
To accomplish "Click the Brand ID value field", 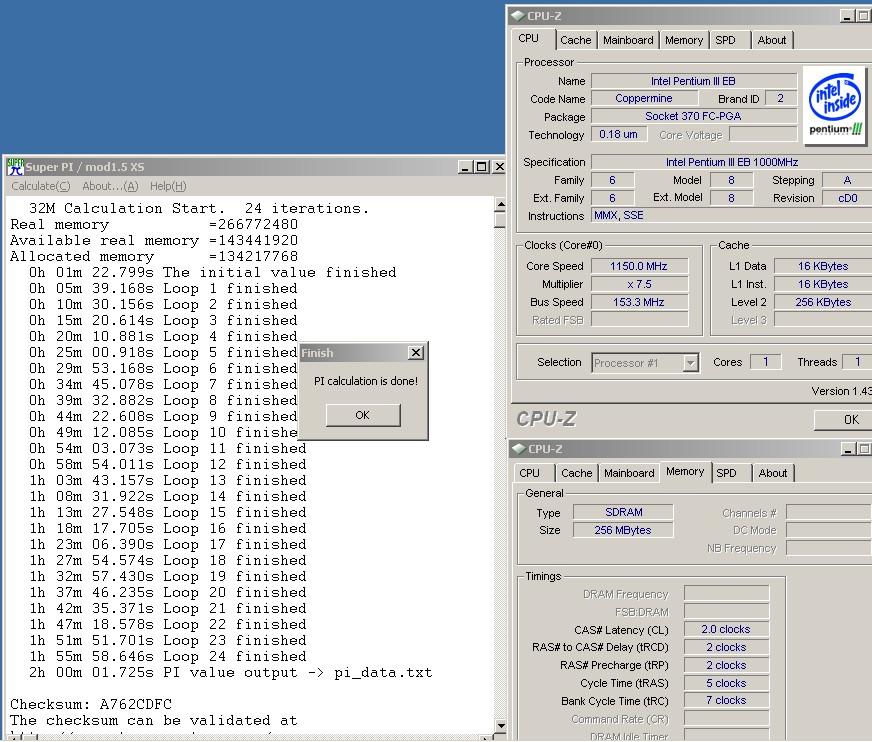I will click(781, 98).
